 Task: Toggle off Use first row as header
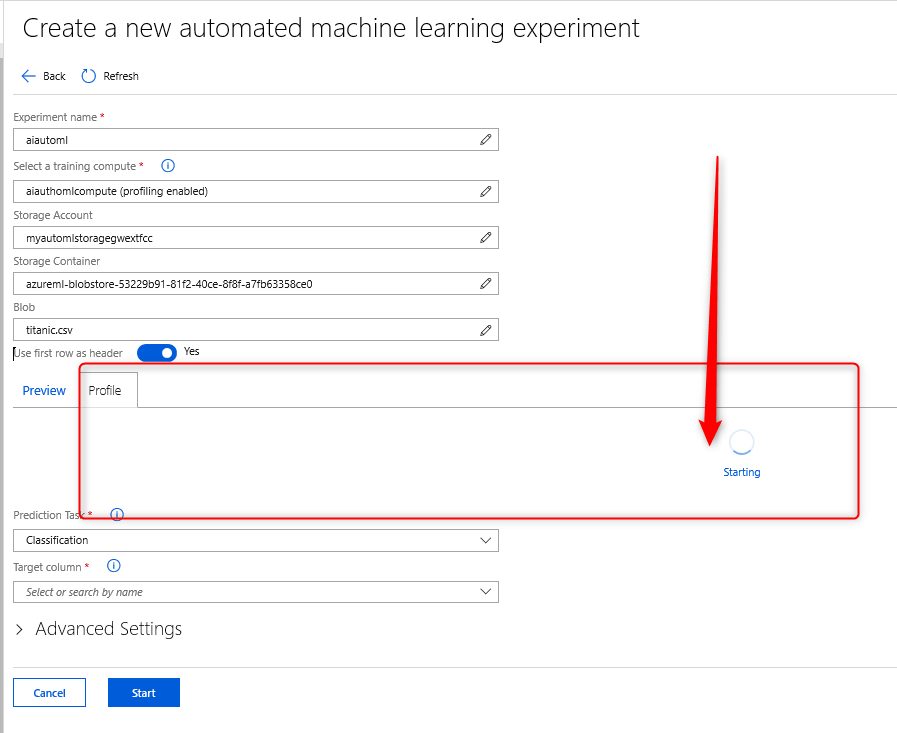pos(157,352)
